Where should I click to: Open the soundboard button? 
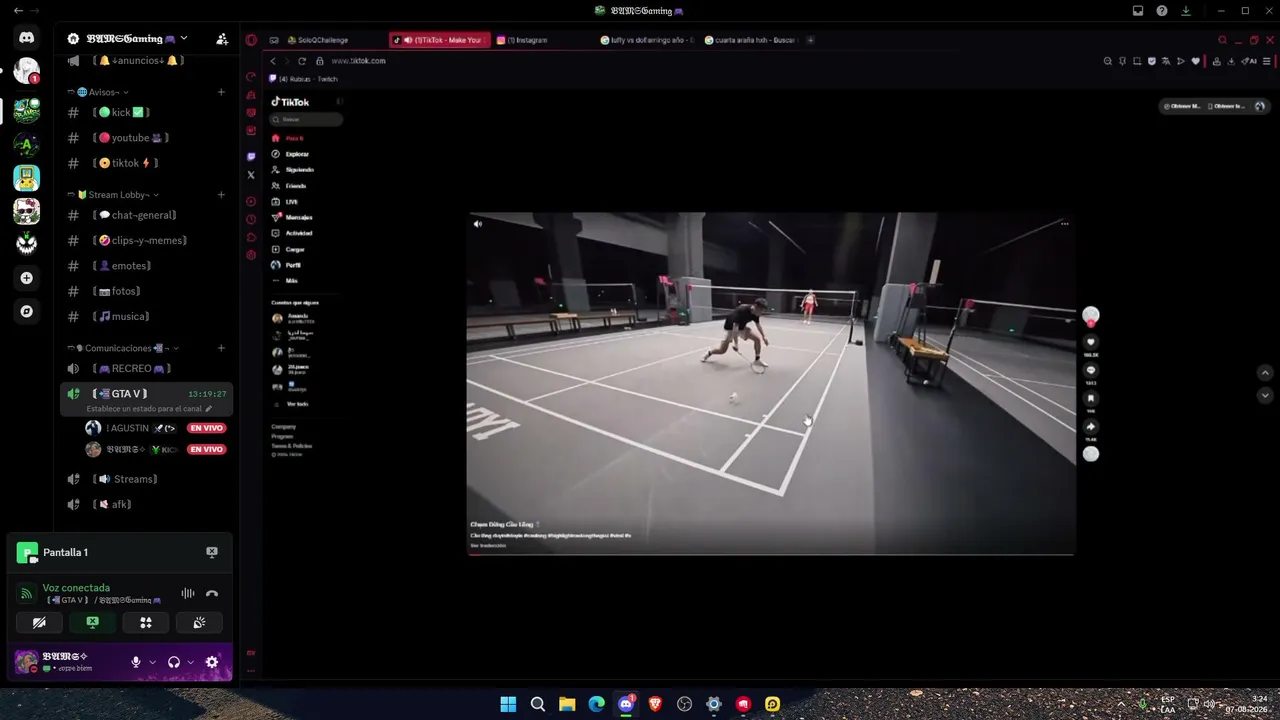click(199, 622)
